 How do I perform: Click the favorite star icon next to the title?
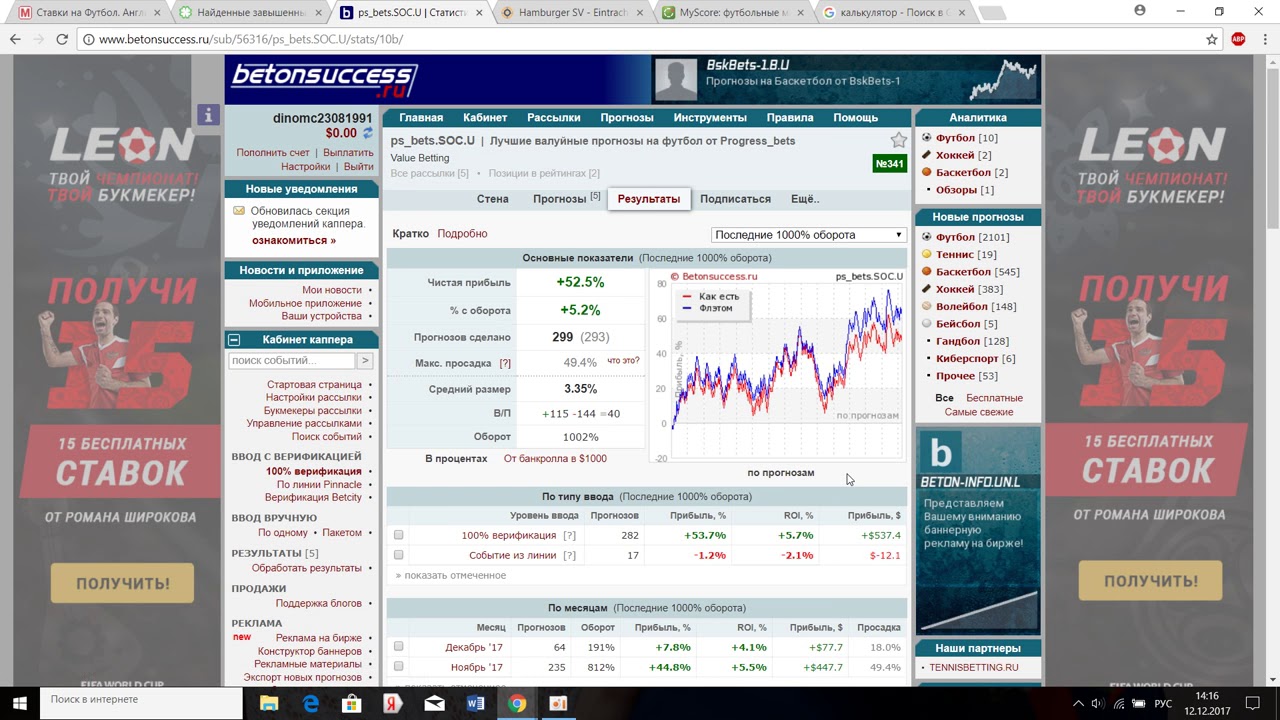898,141
